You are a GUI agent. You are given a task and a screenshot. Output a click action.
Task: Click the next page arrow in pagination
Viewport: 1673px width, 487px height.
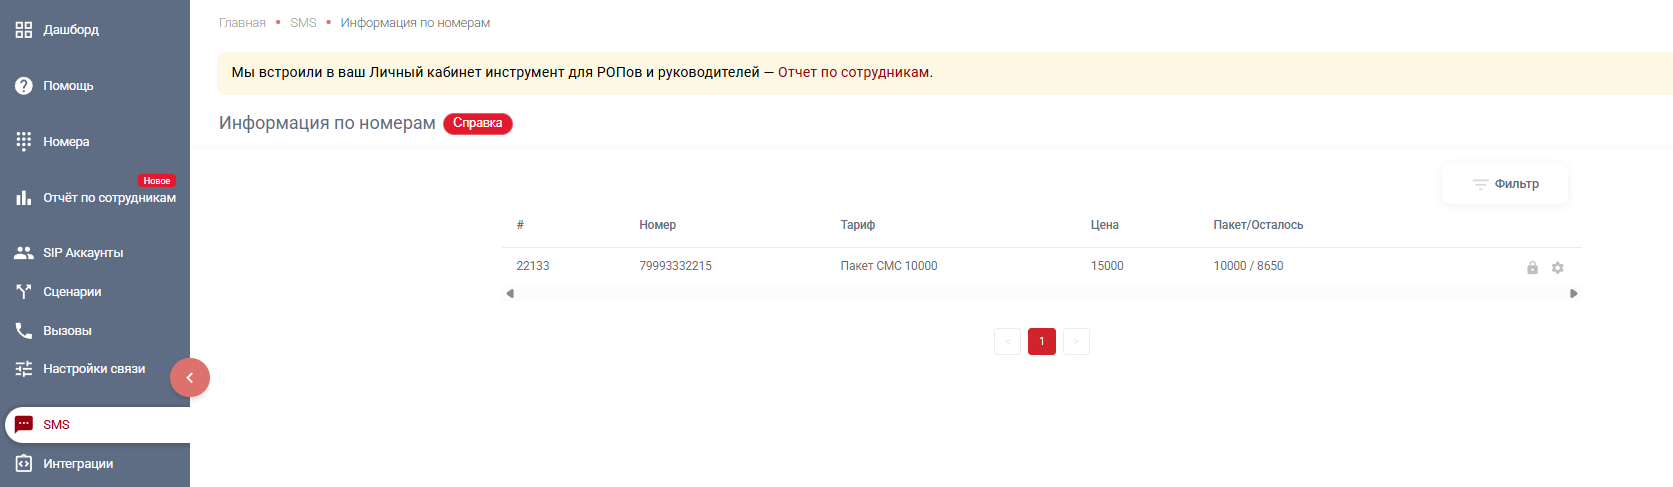[1076, 342]
